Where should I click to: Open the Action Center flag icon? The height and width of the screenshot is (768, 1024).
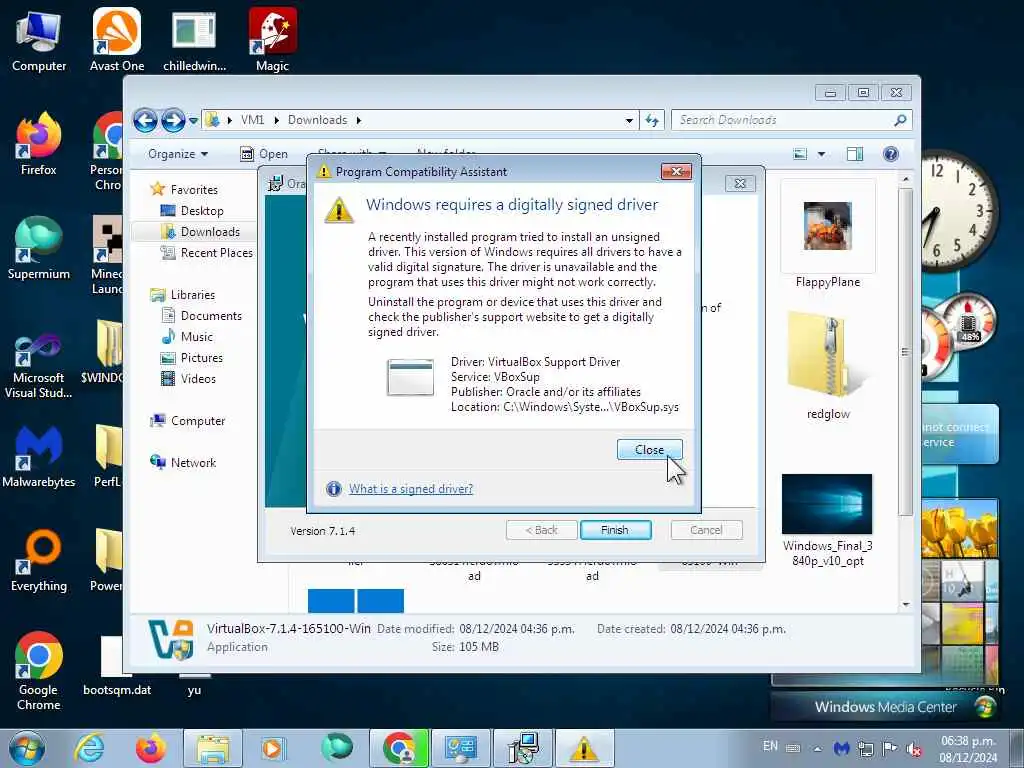point(889,748)
